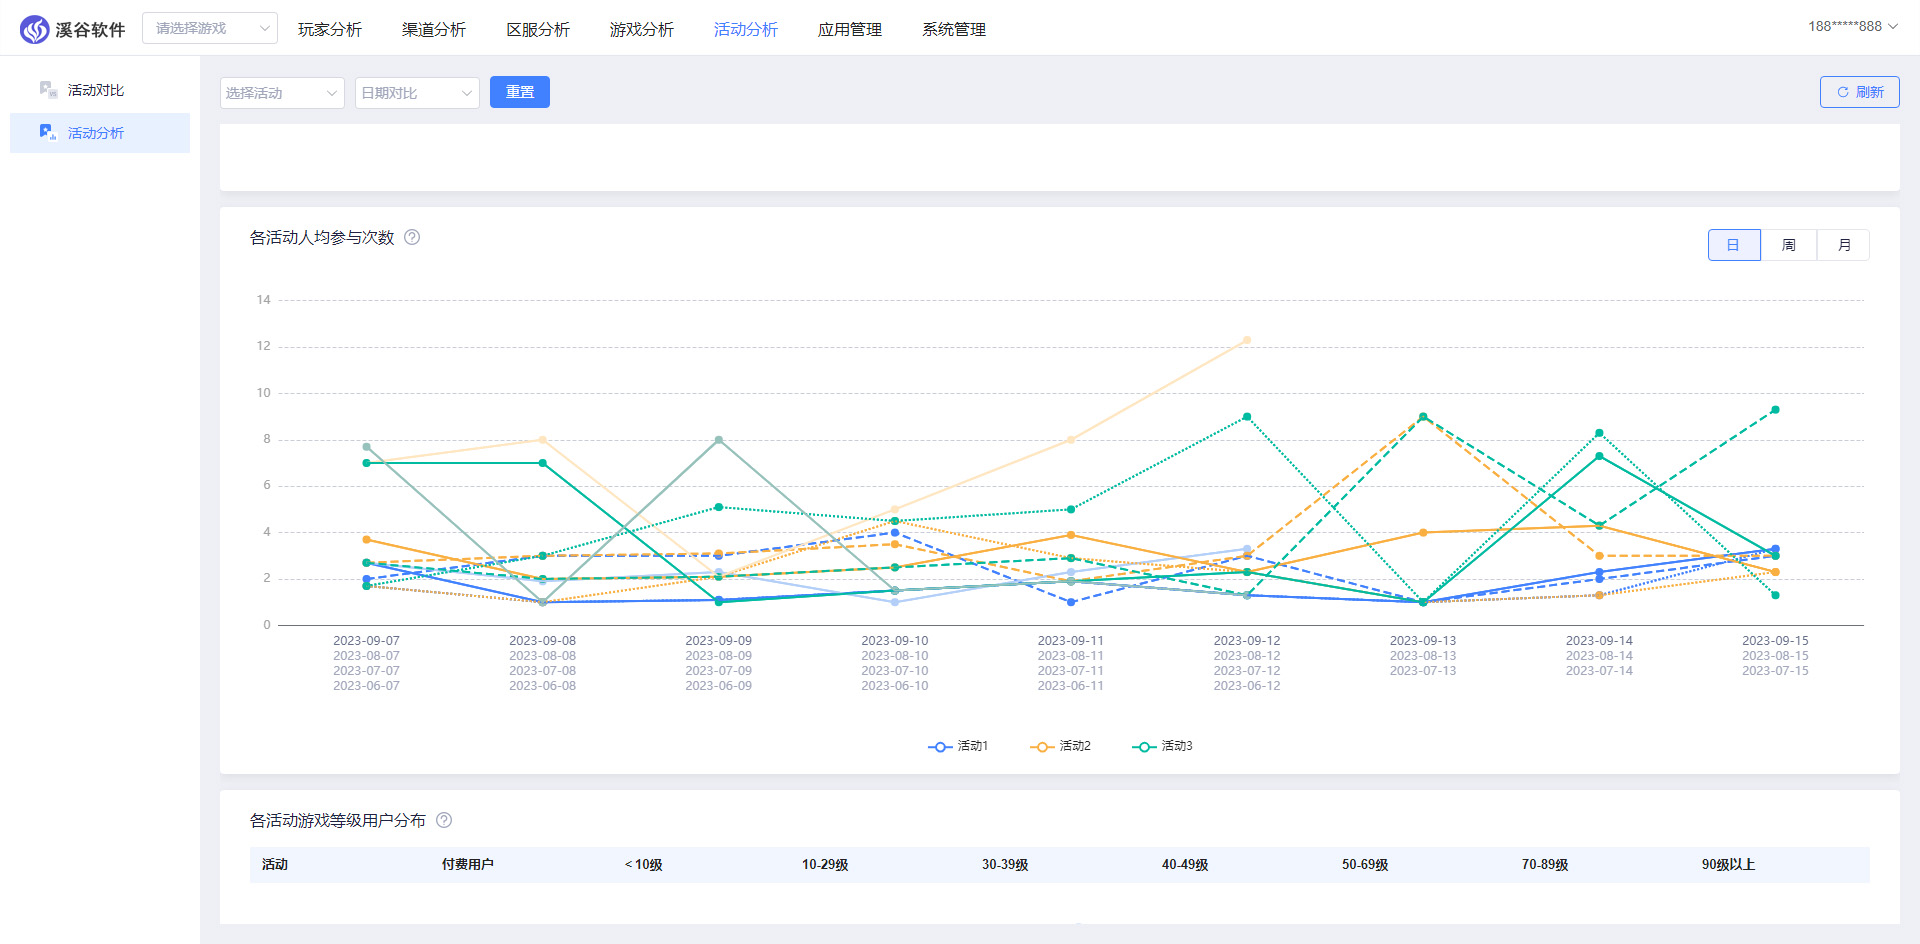
Task: Select the 活动分析 top menu item
Action: coord(746,30)
